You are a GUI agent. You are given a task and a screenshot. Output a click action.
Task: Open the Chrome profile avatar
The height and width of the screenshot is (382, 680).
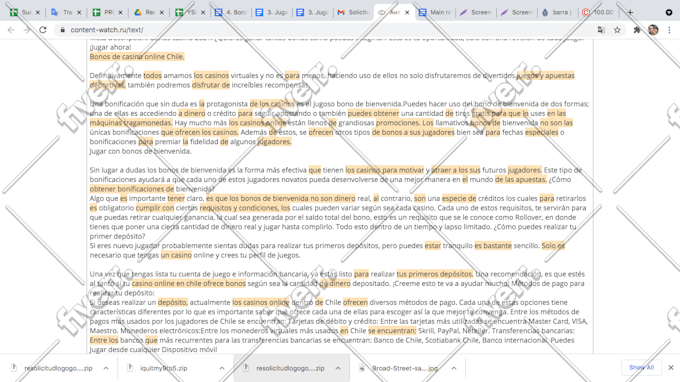pos(653,30)
